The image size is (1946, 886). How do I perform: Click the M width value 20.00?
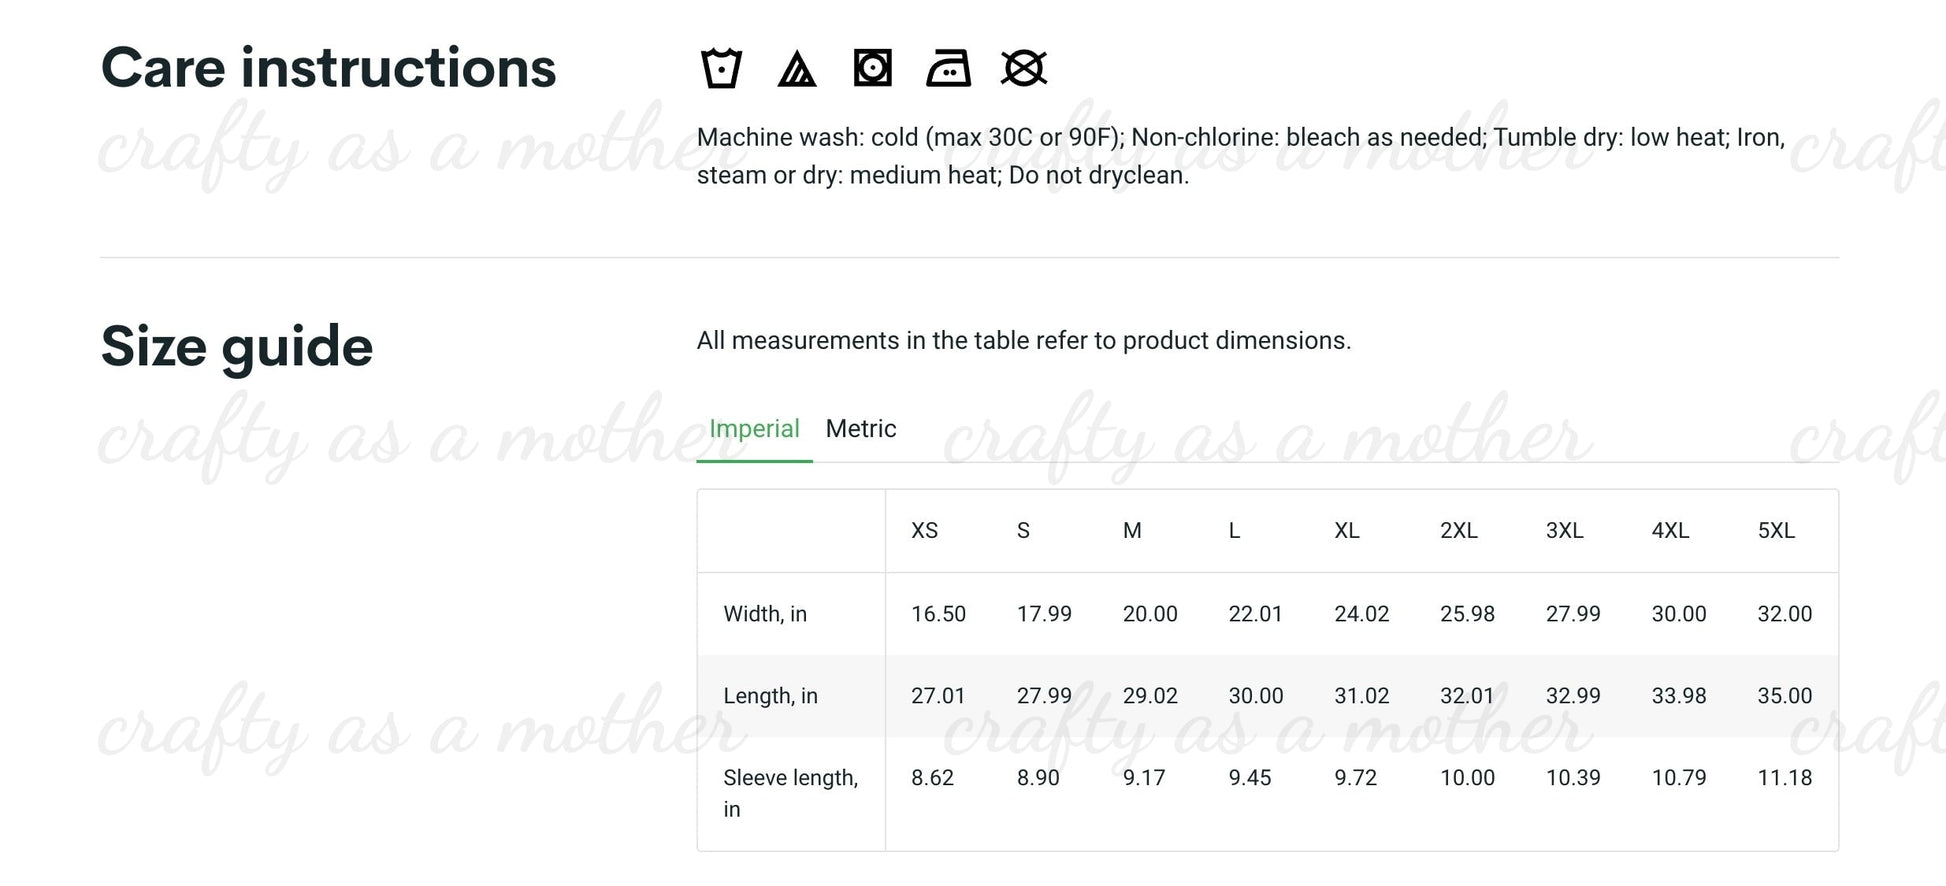[x=1150, y=614]
